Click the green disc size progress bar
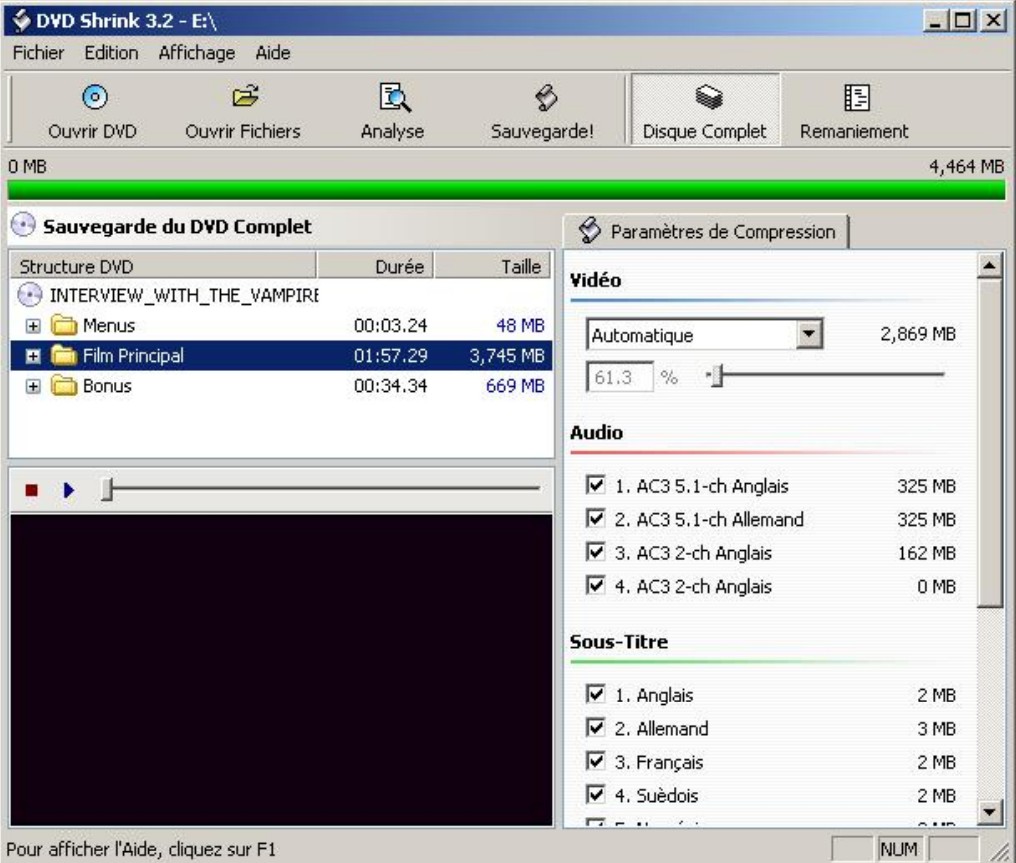Viewport: 1016px width, 863px height. pyautogui.click(x=506, y=190)
